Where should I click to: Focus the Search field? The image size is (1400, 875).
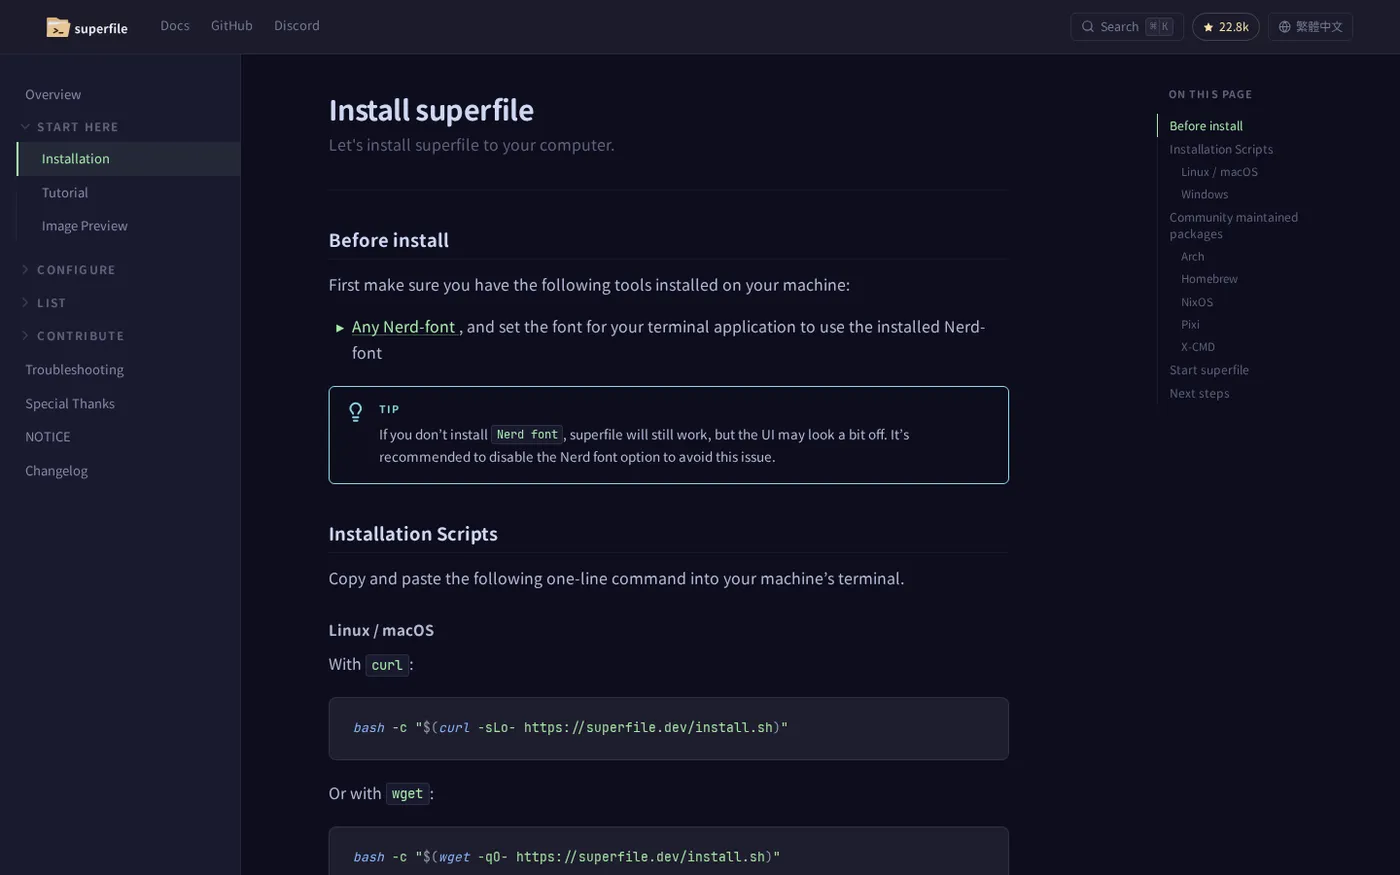[x=1127, y=27]
